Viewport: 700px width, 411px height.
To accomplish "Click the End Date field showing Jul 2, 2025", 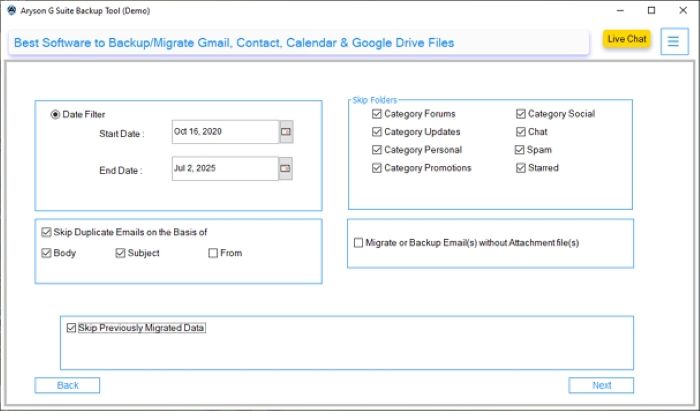I will [225, 169].
